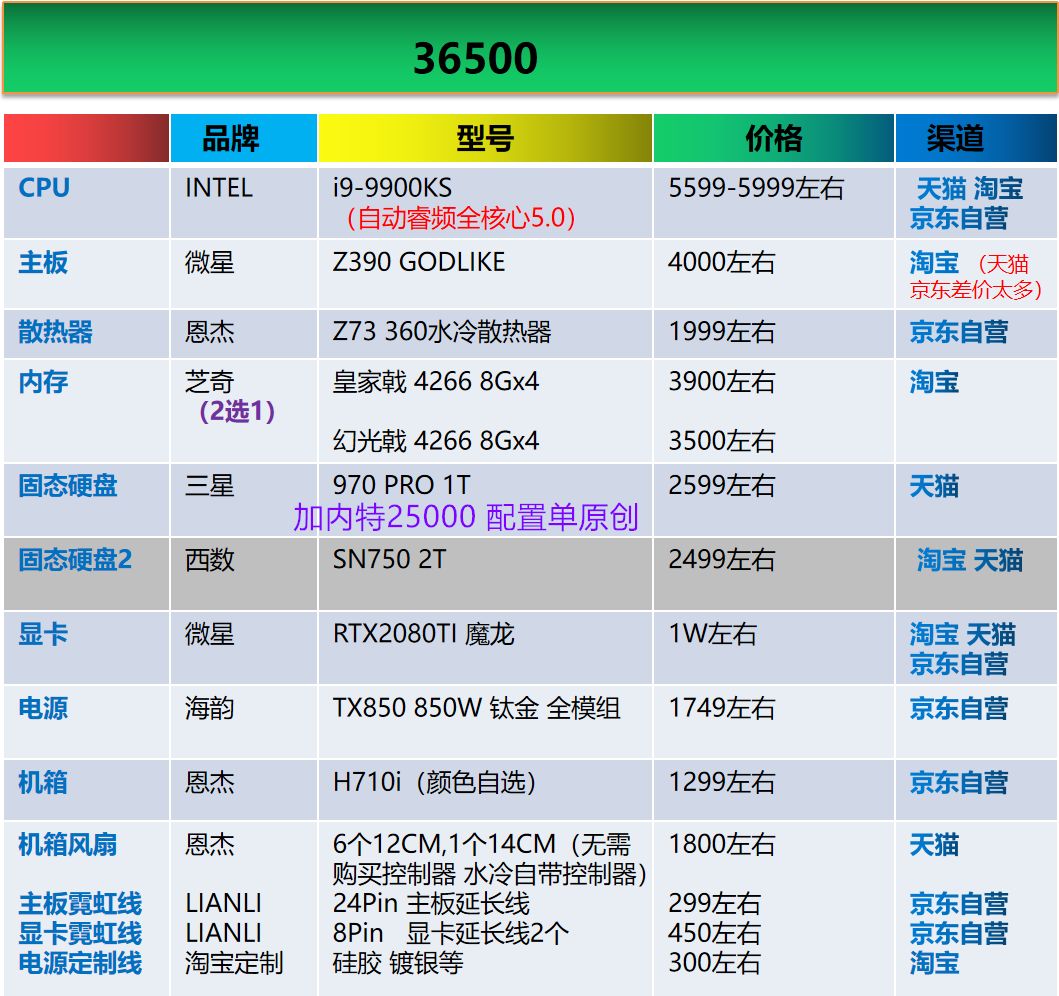The height and width of the screenshot is (996, 1059).
Task: Click the 450左右 price
Action: [x=715, y=933]
